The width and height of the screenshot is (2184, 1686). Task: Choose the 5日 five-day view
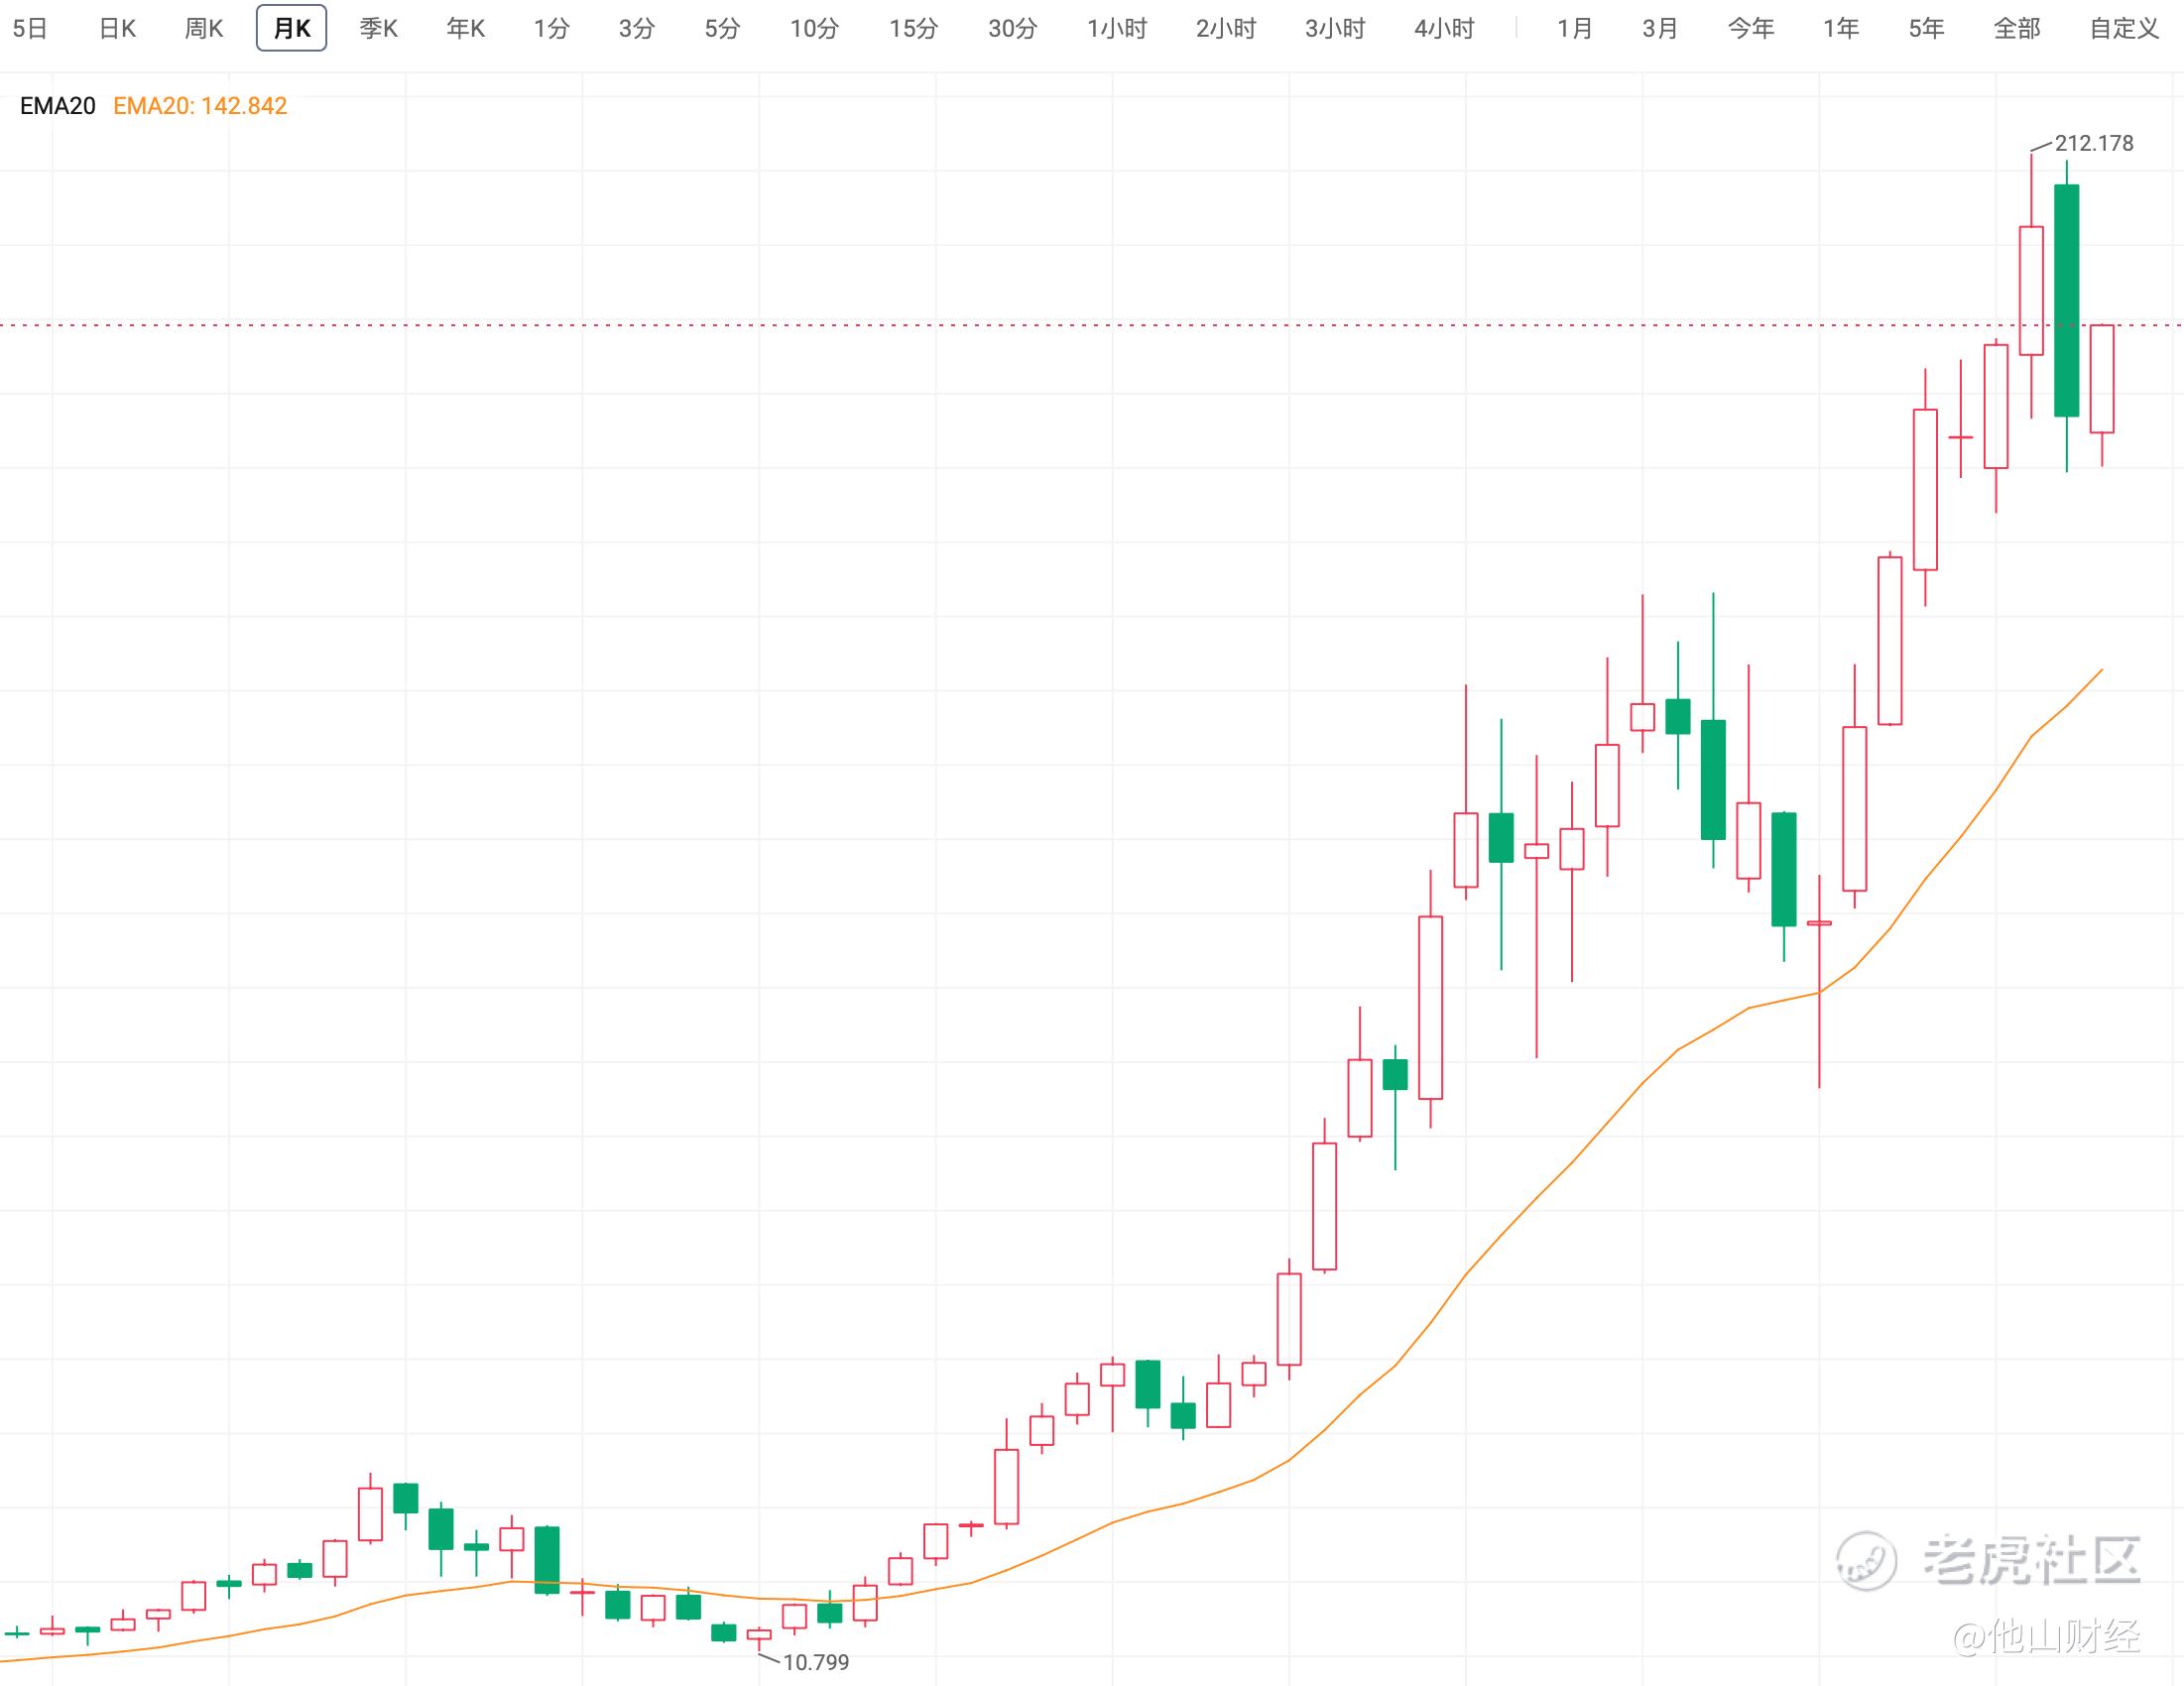30,28
